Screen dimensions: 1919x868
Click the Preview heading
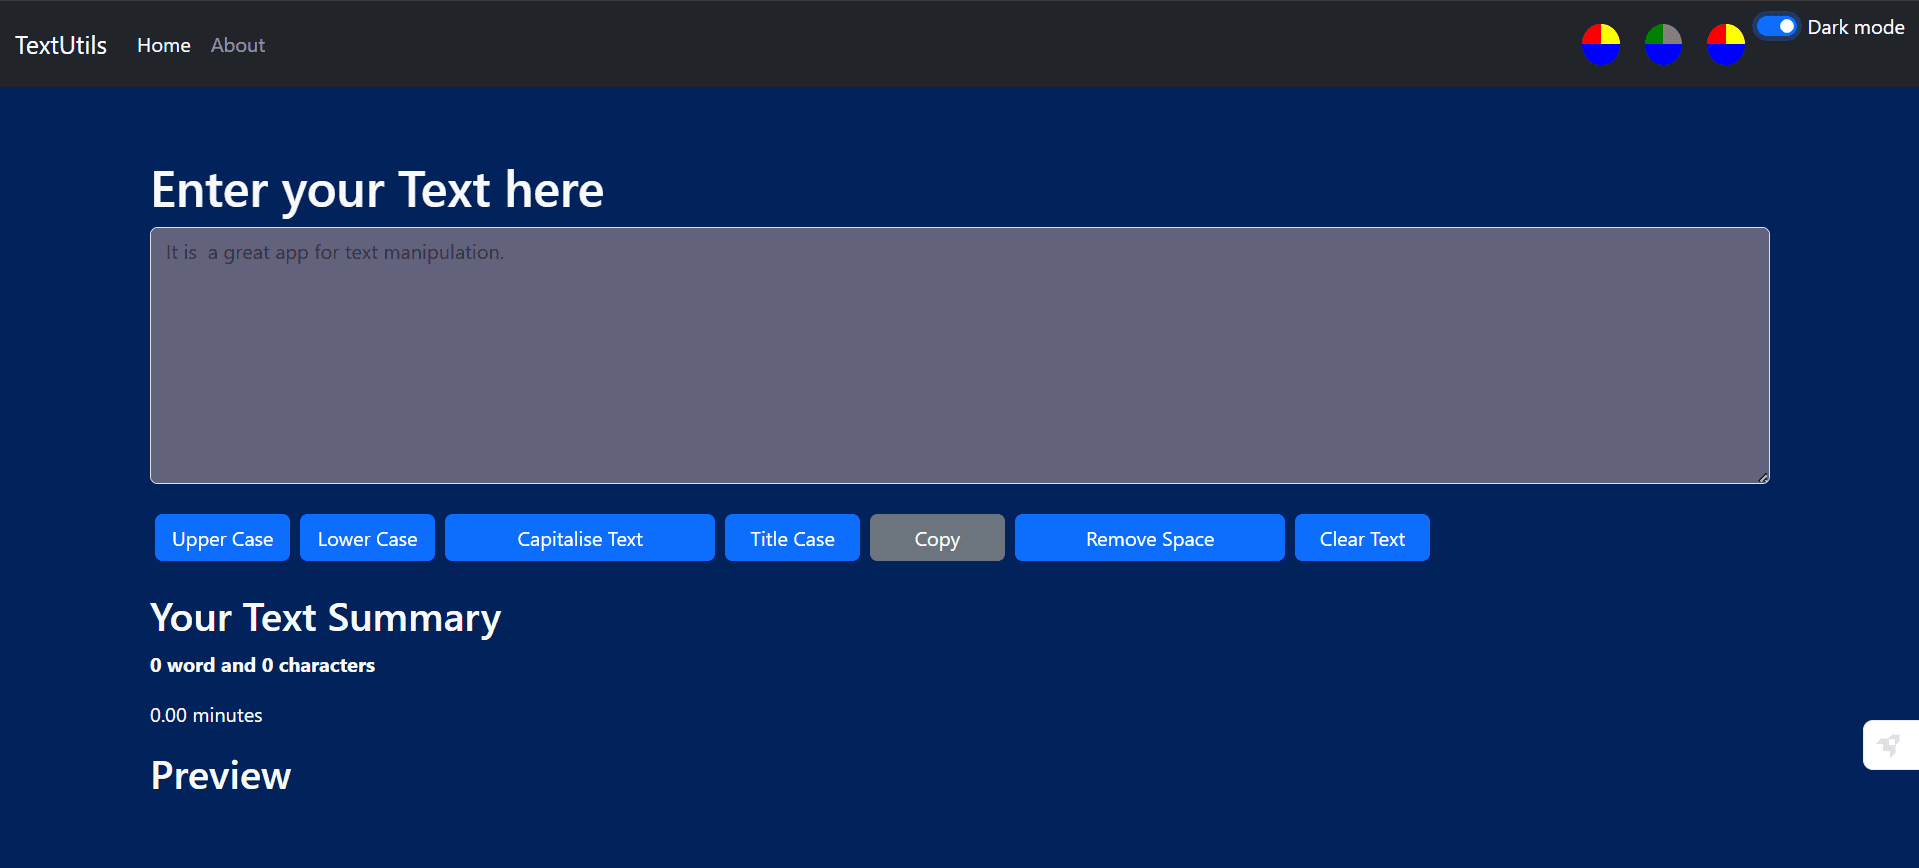pos(221,776)
